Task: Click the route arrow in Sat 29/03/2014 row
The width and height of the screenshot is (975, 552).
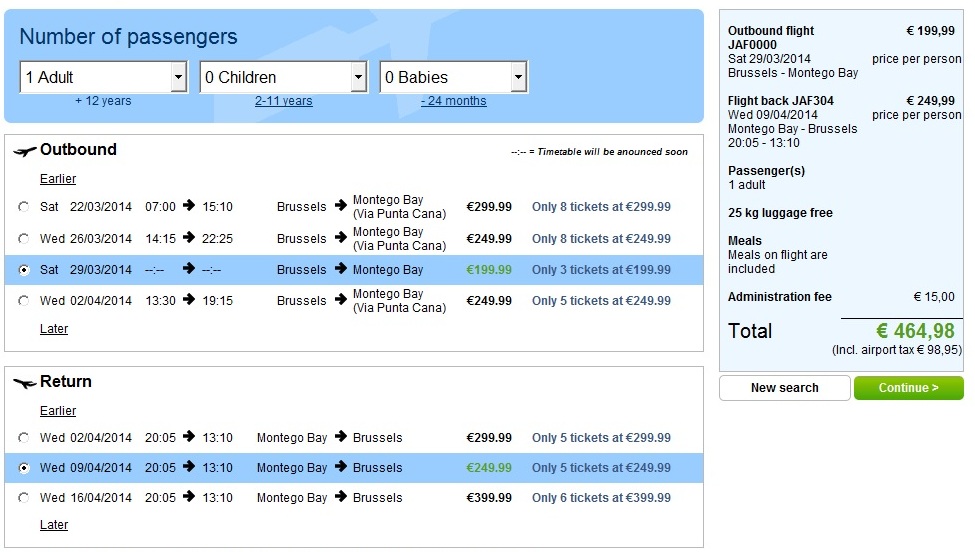Action: coord(340,269)
